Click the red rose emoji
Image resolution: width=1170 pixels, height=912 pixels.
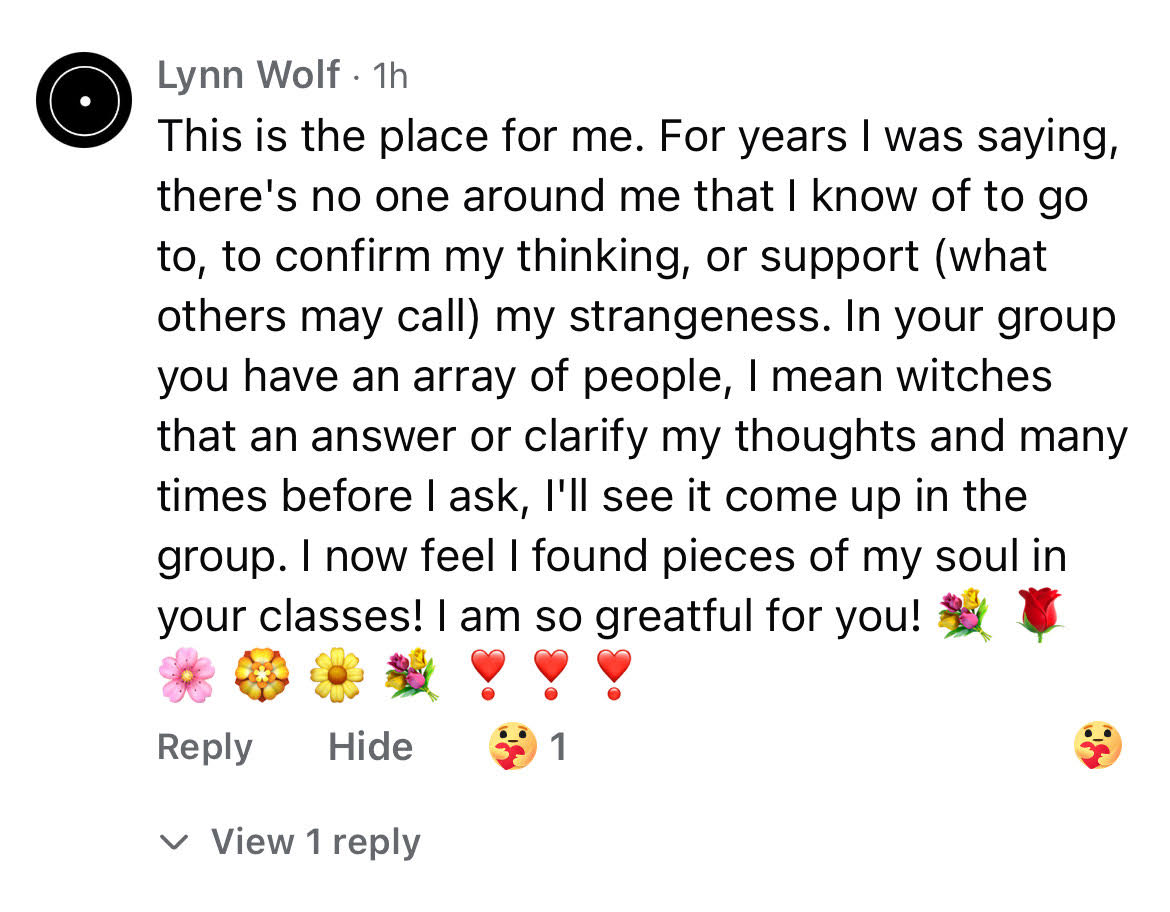(1040, 615)
